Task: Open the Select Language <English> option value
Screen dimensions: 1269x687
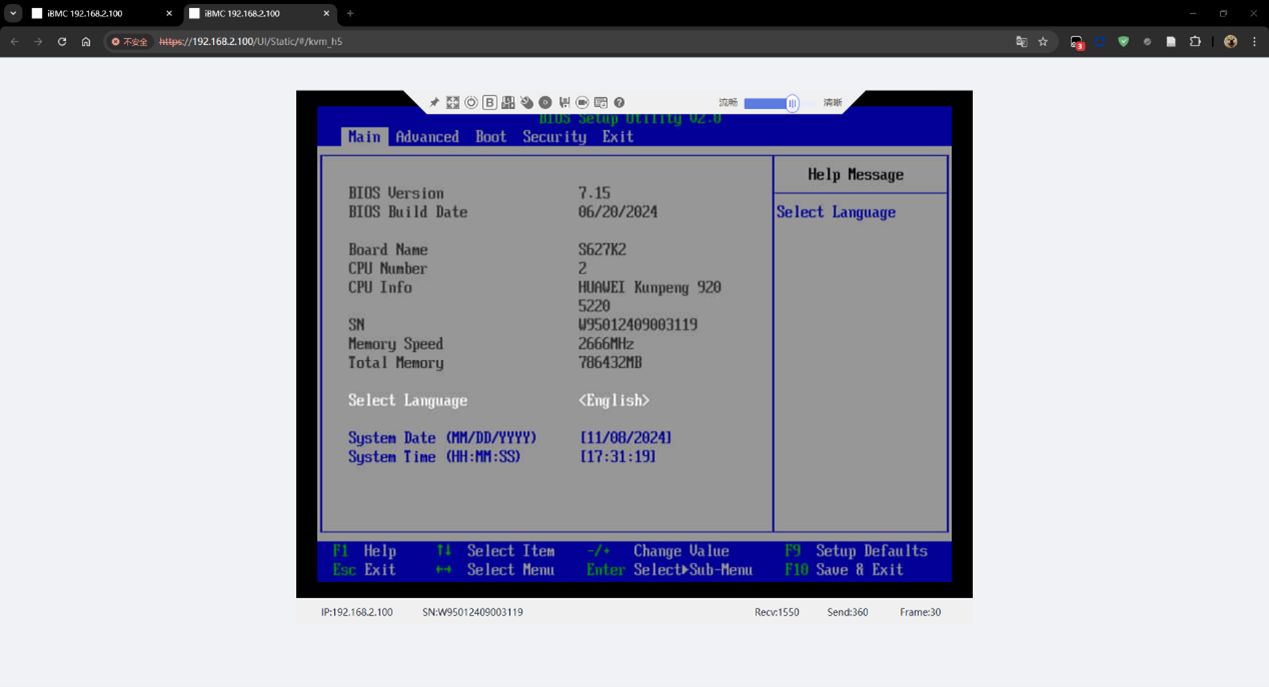Action: [614, 400]
